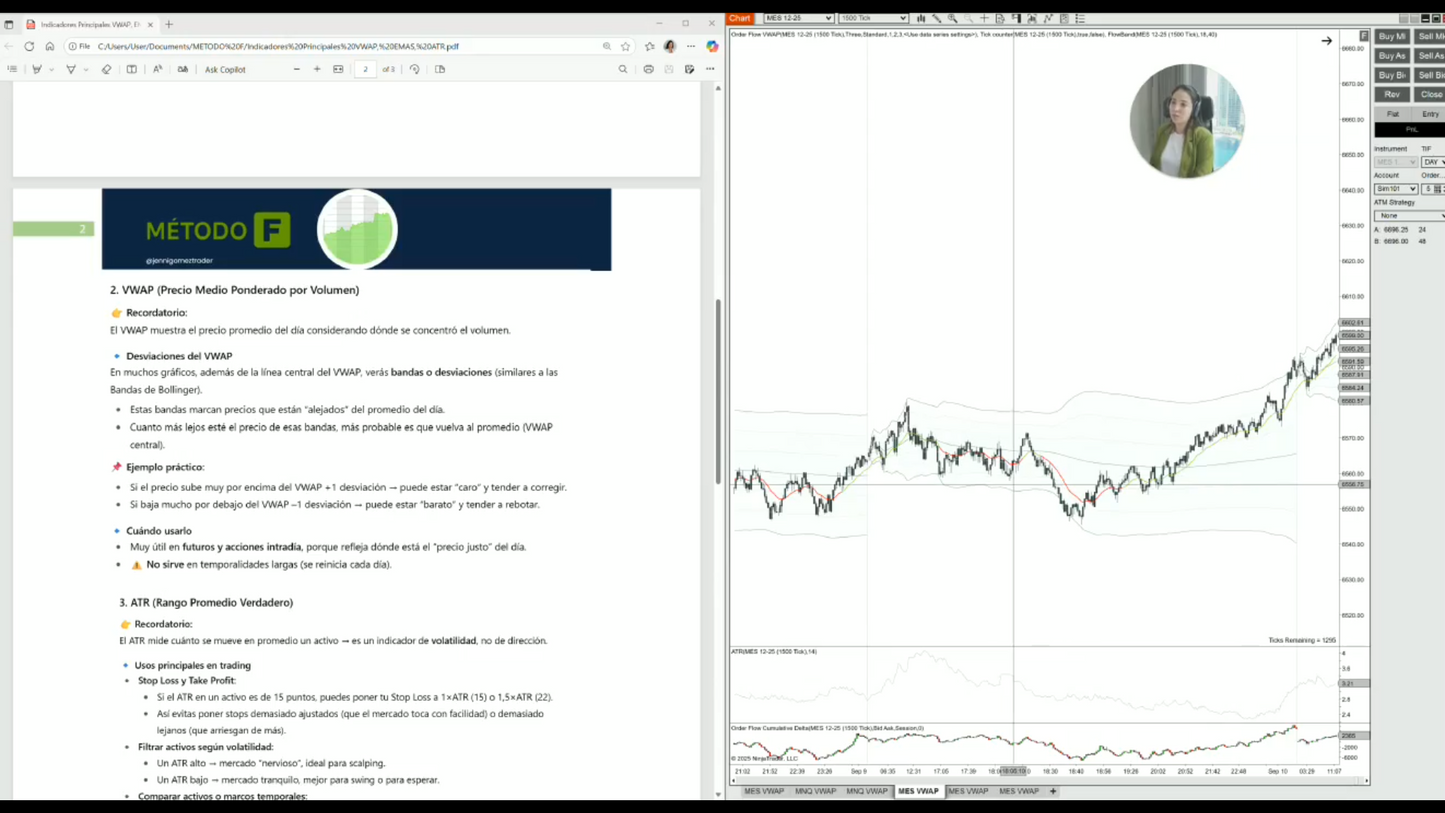Click the save-with-edits icon in PDF toolbar
This screenshot has height=813, width=1445.
click(690, 69)
